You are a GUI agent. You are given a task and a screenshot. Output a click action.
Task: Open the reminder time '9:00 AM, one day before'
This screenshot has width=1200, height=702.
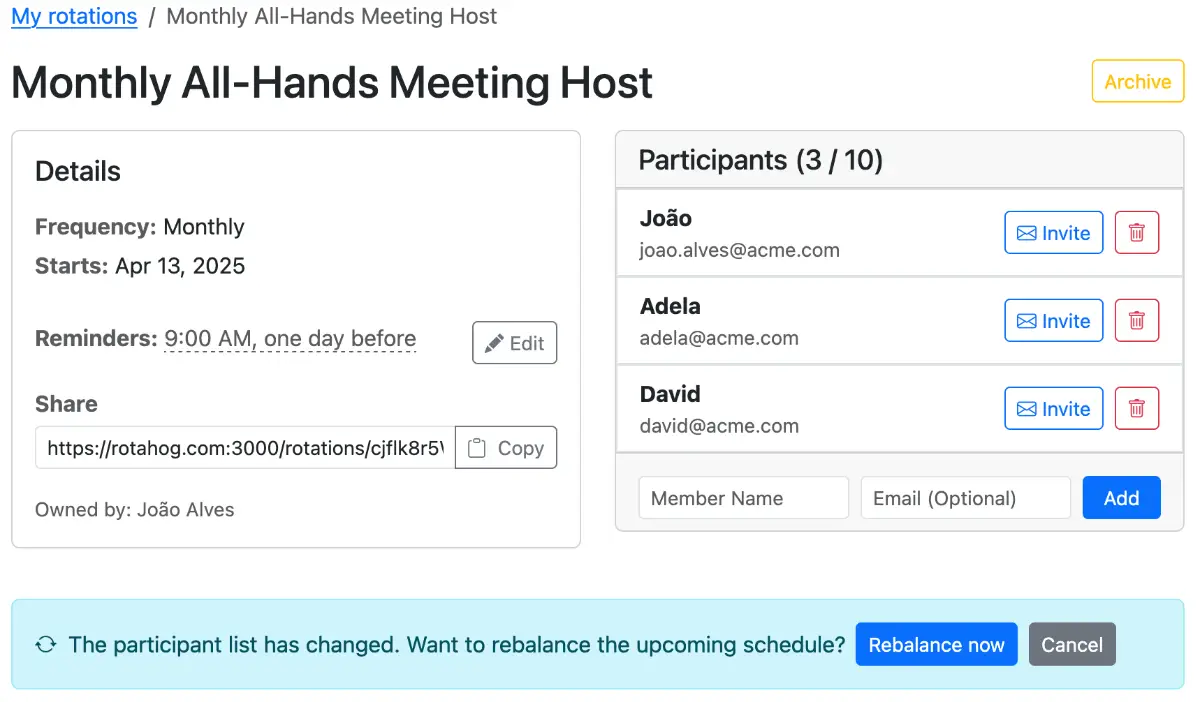[290, 339]
